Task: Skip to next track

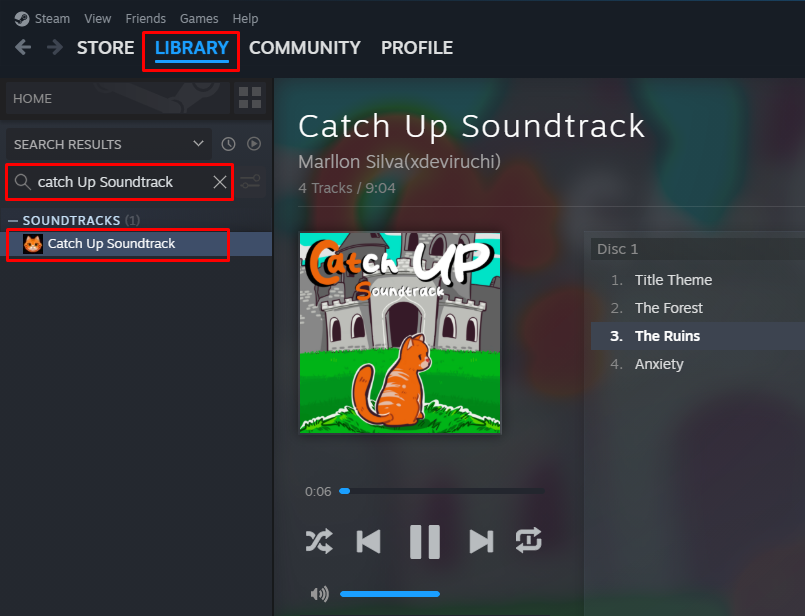Action: coord(481,541)
